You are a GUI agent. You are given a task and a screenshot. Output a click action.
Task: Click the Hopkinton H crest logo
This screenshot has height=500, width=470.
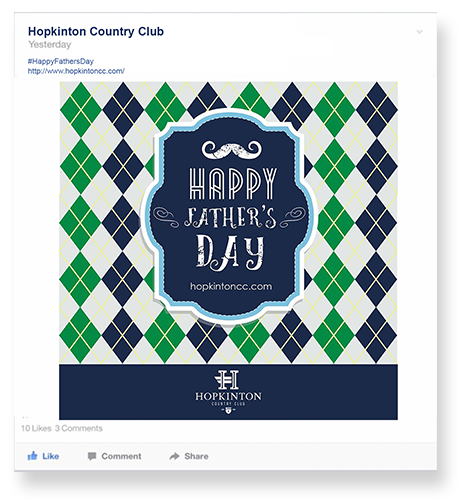[x=228, y=379]
